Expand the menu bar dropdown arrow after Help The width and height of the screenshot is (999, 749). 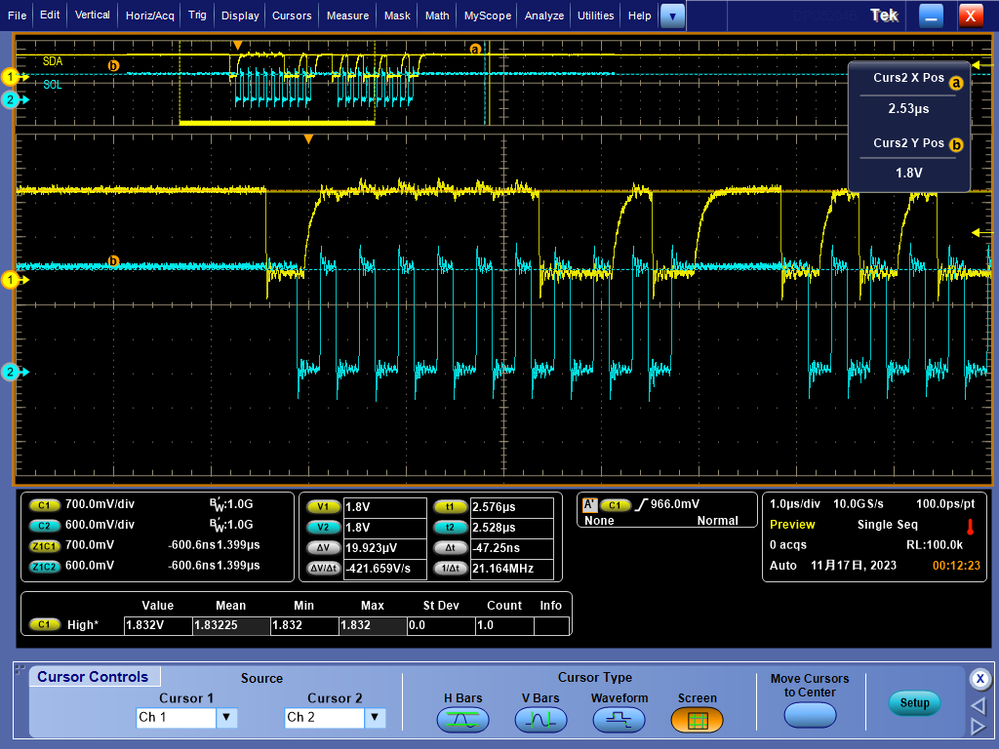pyautogui.click(x=674, y=16)
